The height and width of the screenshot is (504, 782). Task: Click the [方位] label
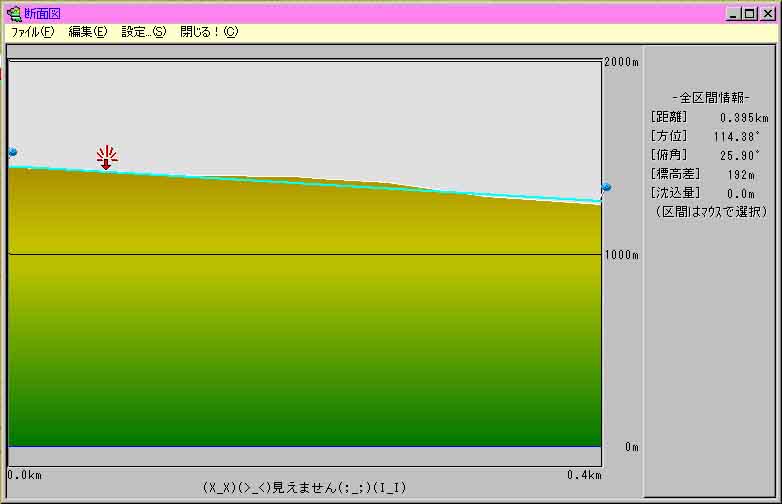669,136
